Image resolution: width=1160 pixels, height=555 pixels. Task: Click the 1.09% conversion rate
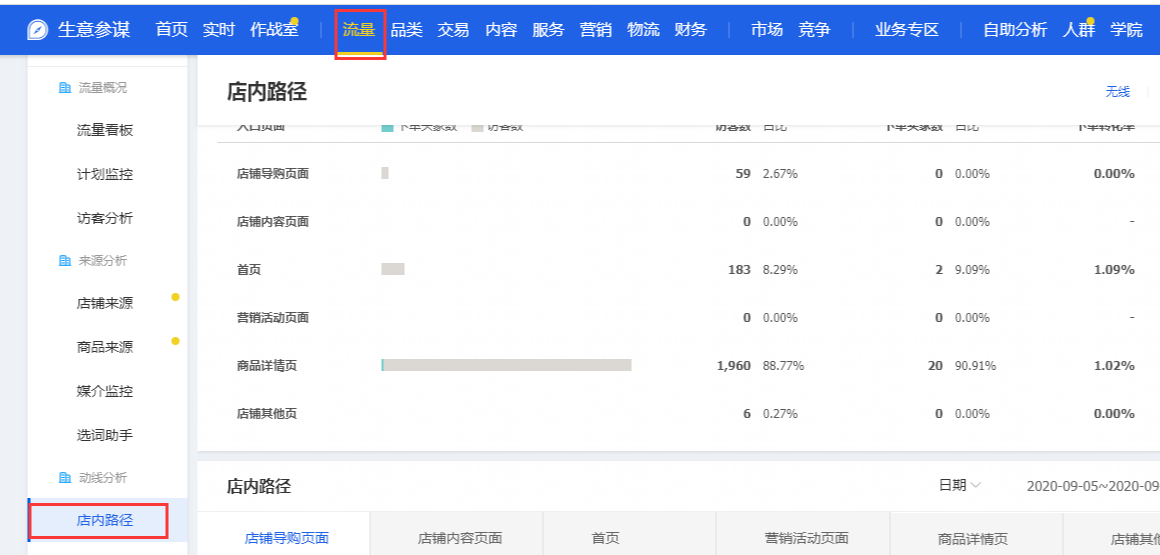1114,269
